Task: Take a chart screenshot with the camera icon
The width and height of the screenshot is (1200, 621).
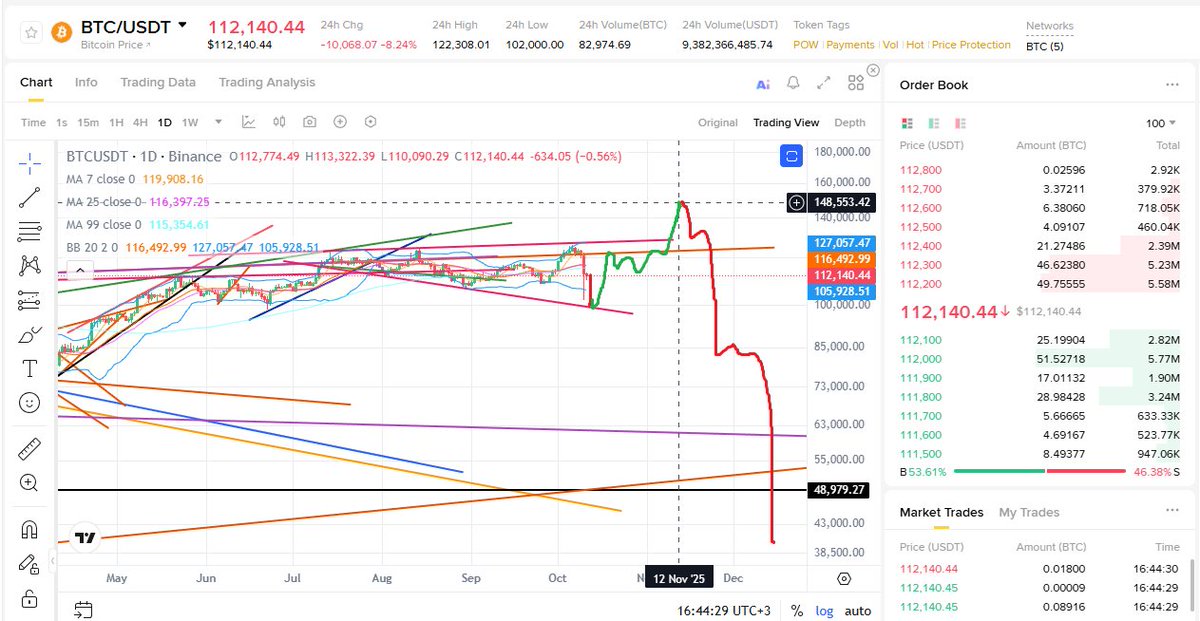Action: [x=310, y=122]
